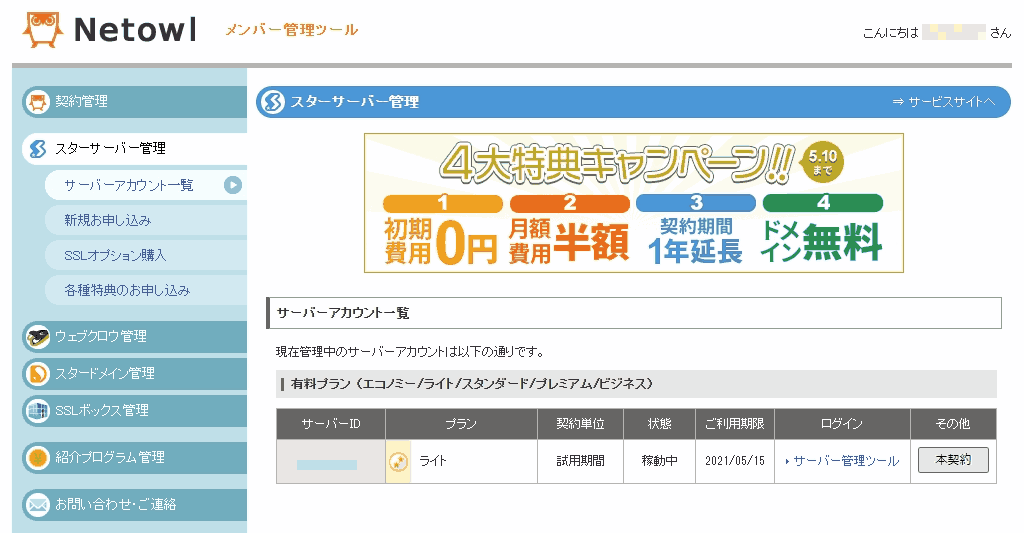Viewport: 1024px width, 533px height.
Task: Click the 試用期間 contract unit cell
Action: coord(581,461)
